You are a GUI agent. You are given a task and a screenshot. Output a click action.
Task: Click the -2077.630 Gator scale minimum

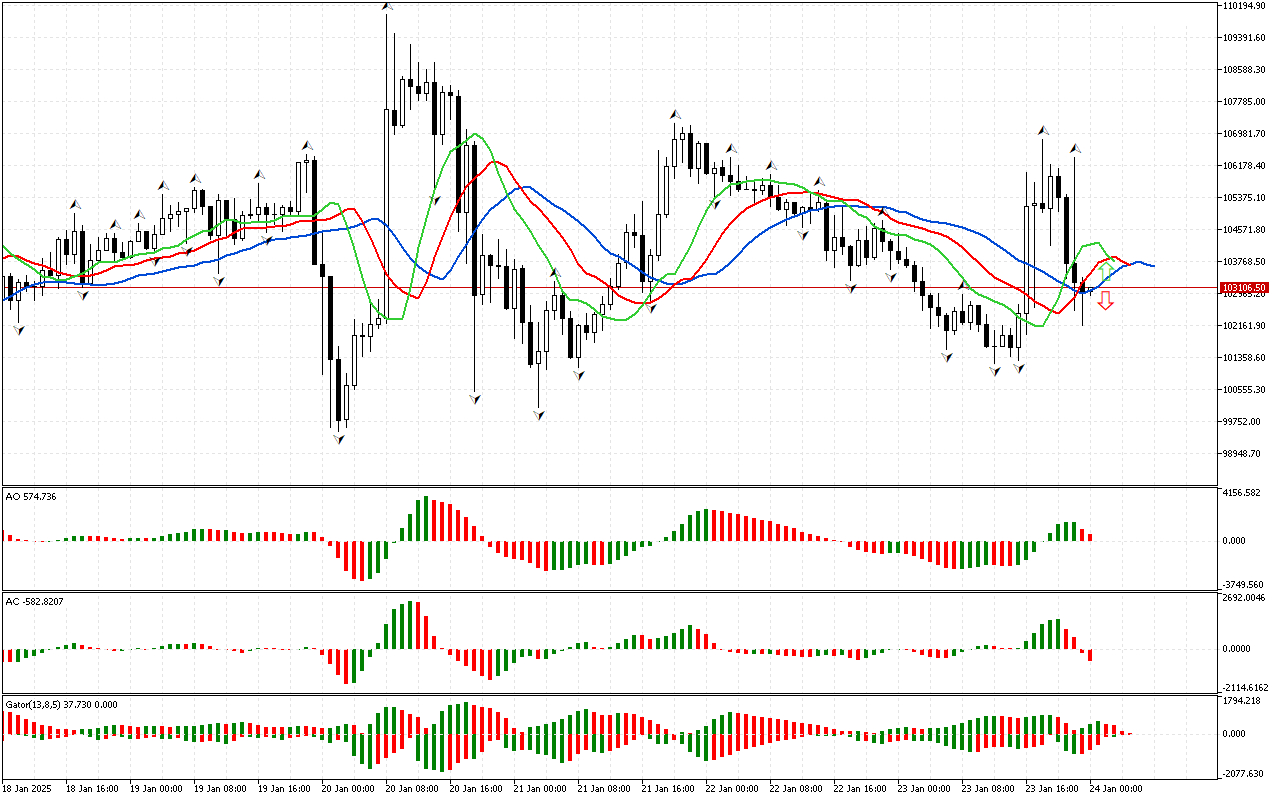1243,774
